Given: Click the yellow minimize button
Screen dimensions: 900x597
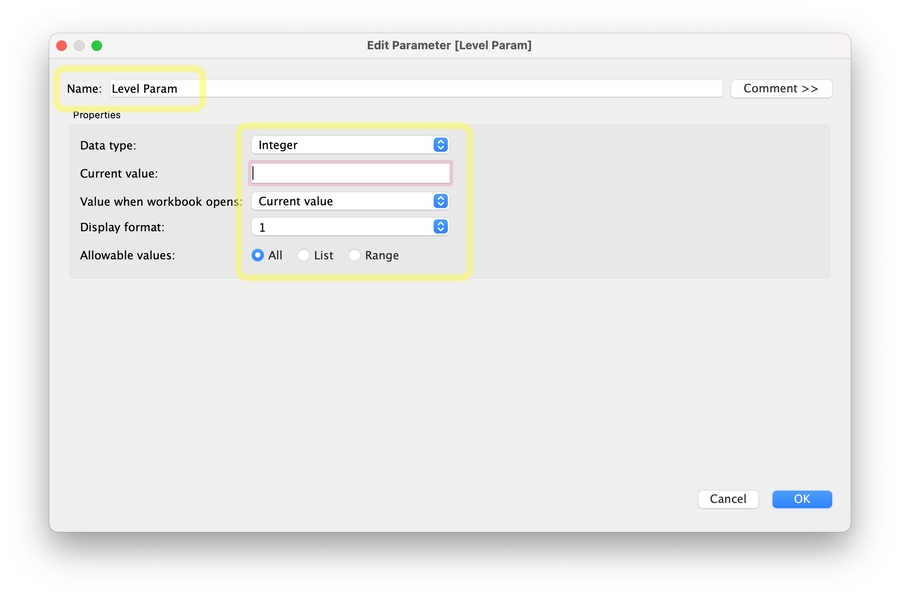Looking at the screenshot, I should click(x=78, y=45).
